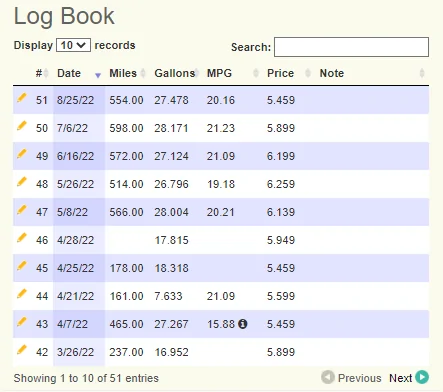Viewport: 443px width, 392px height.
Task: Click gallons value 27.478
Action: (x=171, y=100)
